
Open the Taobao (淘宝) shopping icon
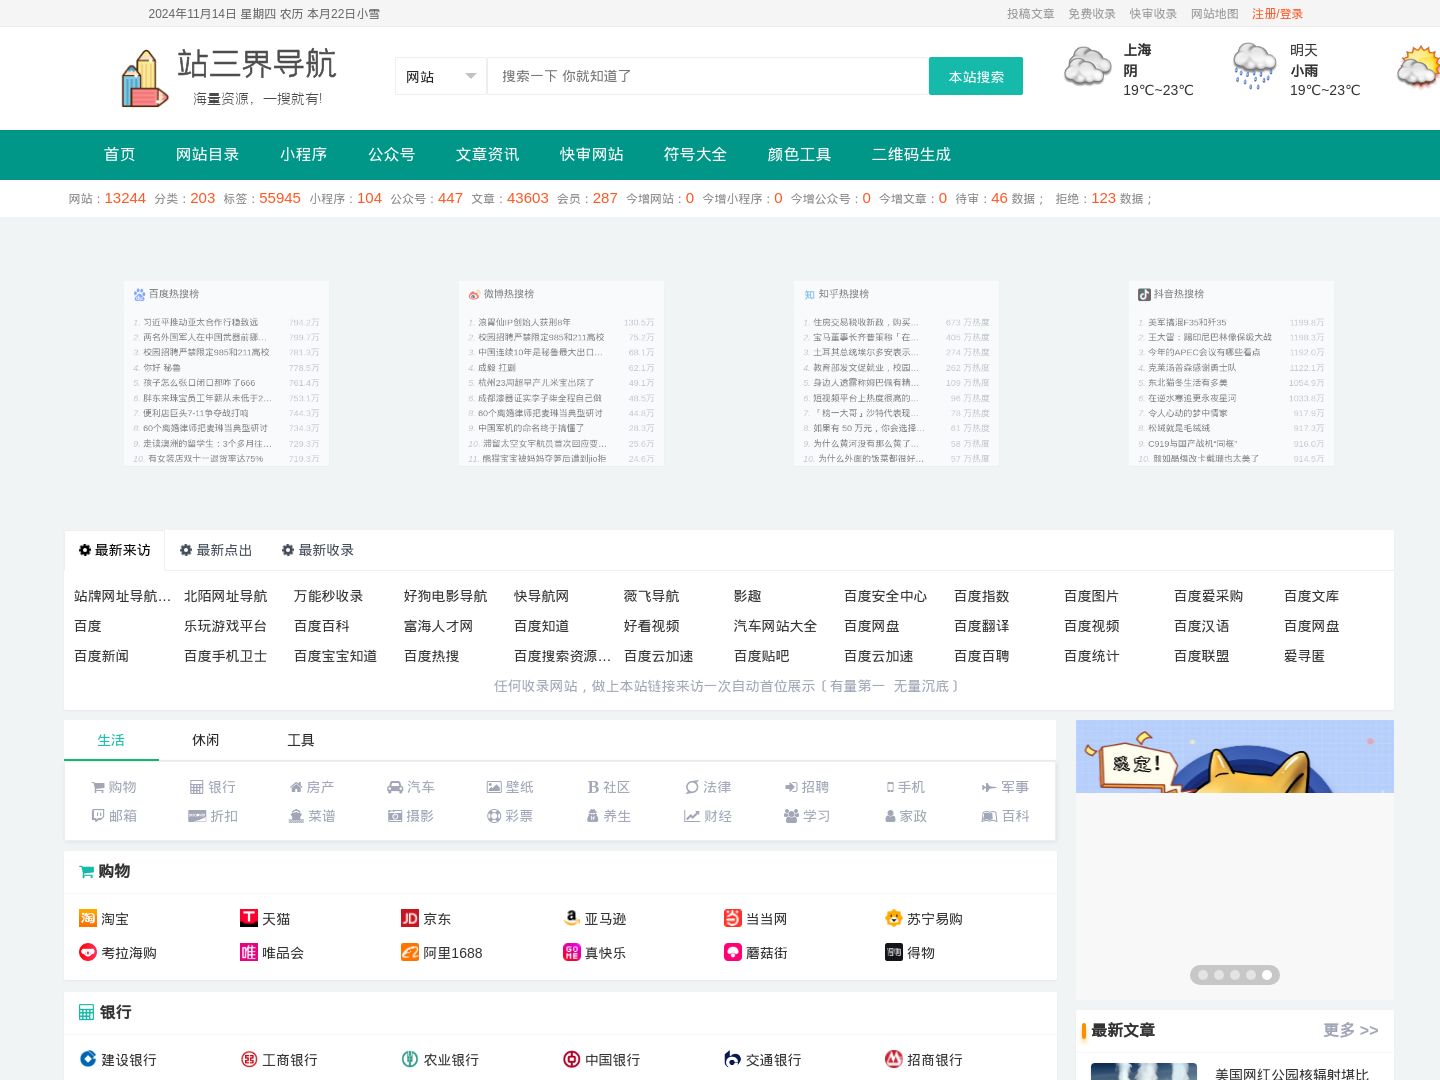pos(88,918)
